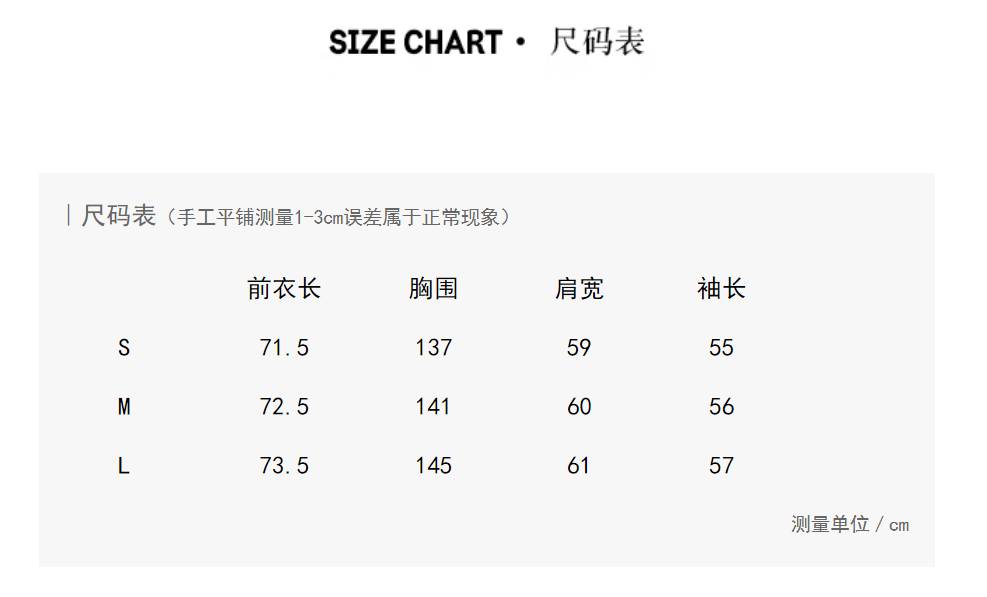
Task: Select the L size row label
Action: 124,466
